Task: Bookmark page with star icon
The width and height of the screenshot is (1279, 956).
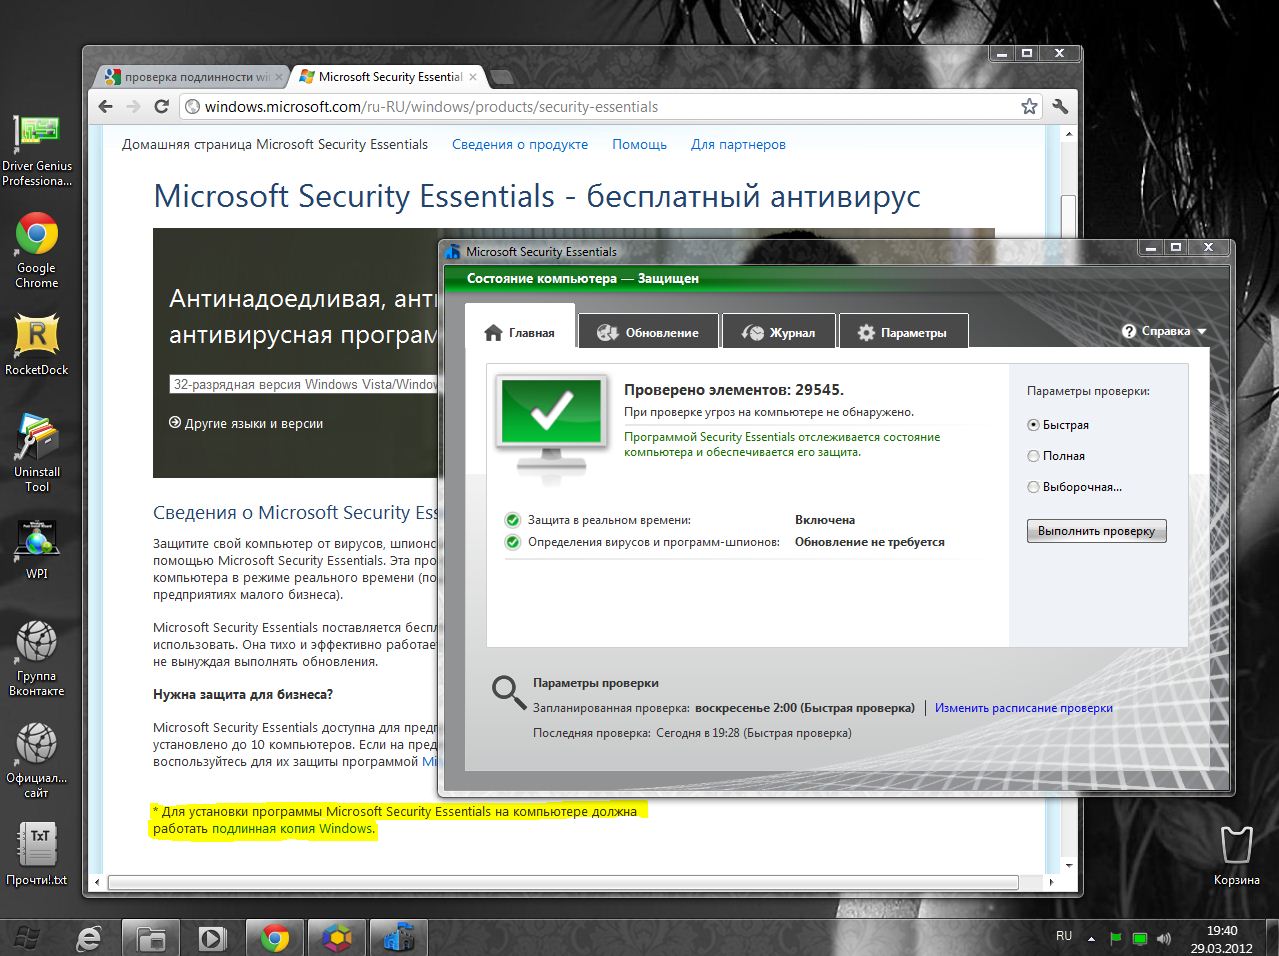Action: [1029, 106]
